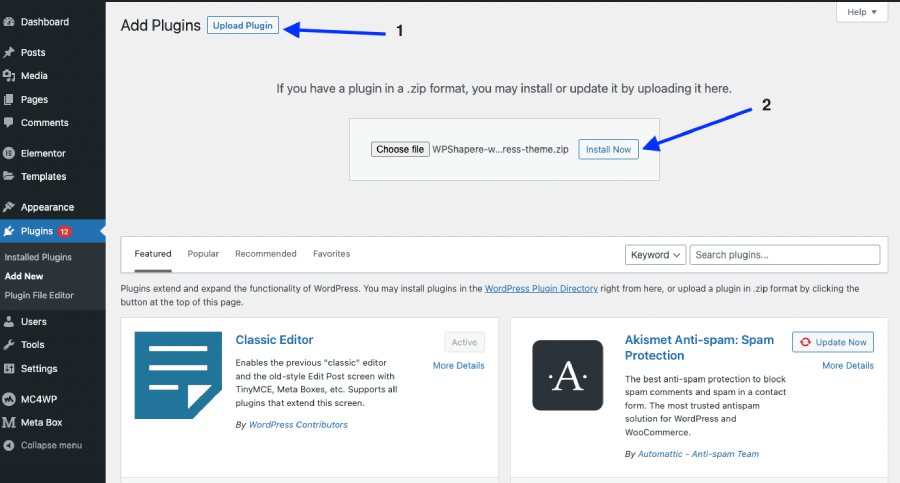Open the Help dropdown panel
Viewport: 900px width, 483px height.
pyautogui.click(x=862, y=12)
